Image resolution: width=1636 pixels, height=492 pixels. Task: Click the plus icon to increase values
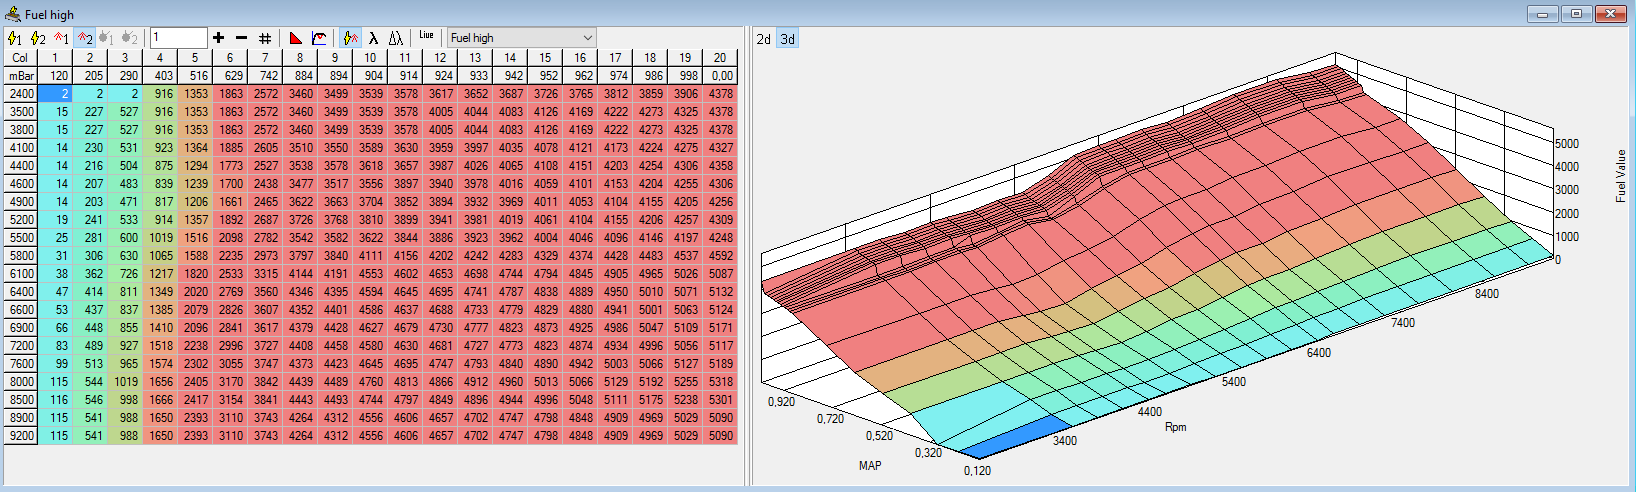click(x=219, y=38)
